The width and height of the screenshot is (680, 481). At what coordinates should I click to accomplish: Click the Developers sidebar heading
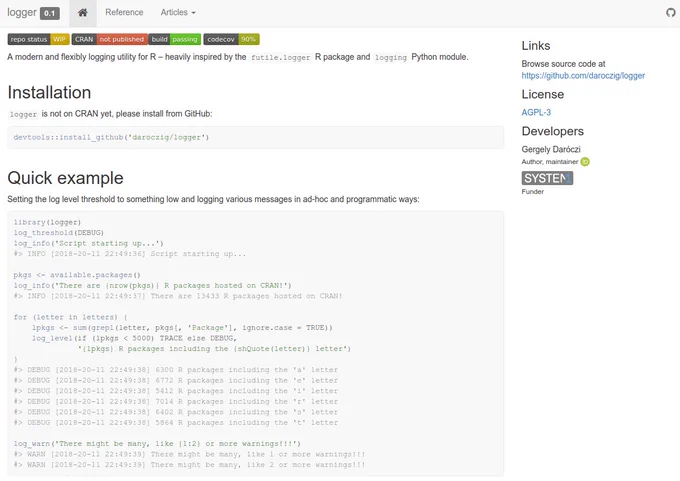[552, 131]
